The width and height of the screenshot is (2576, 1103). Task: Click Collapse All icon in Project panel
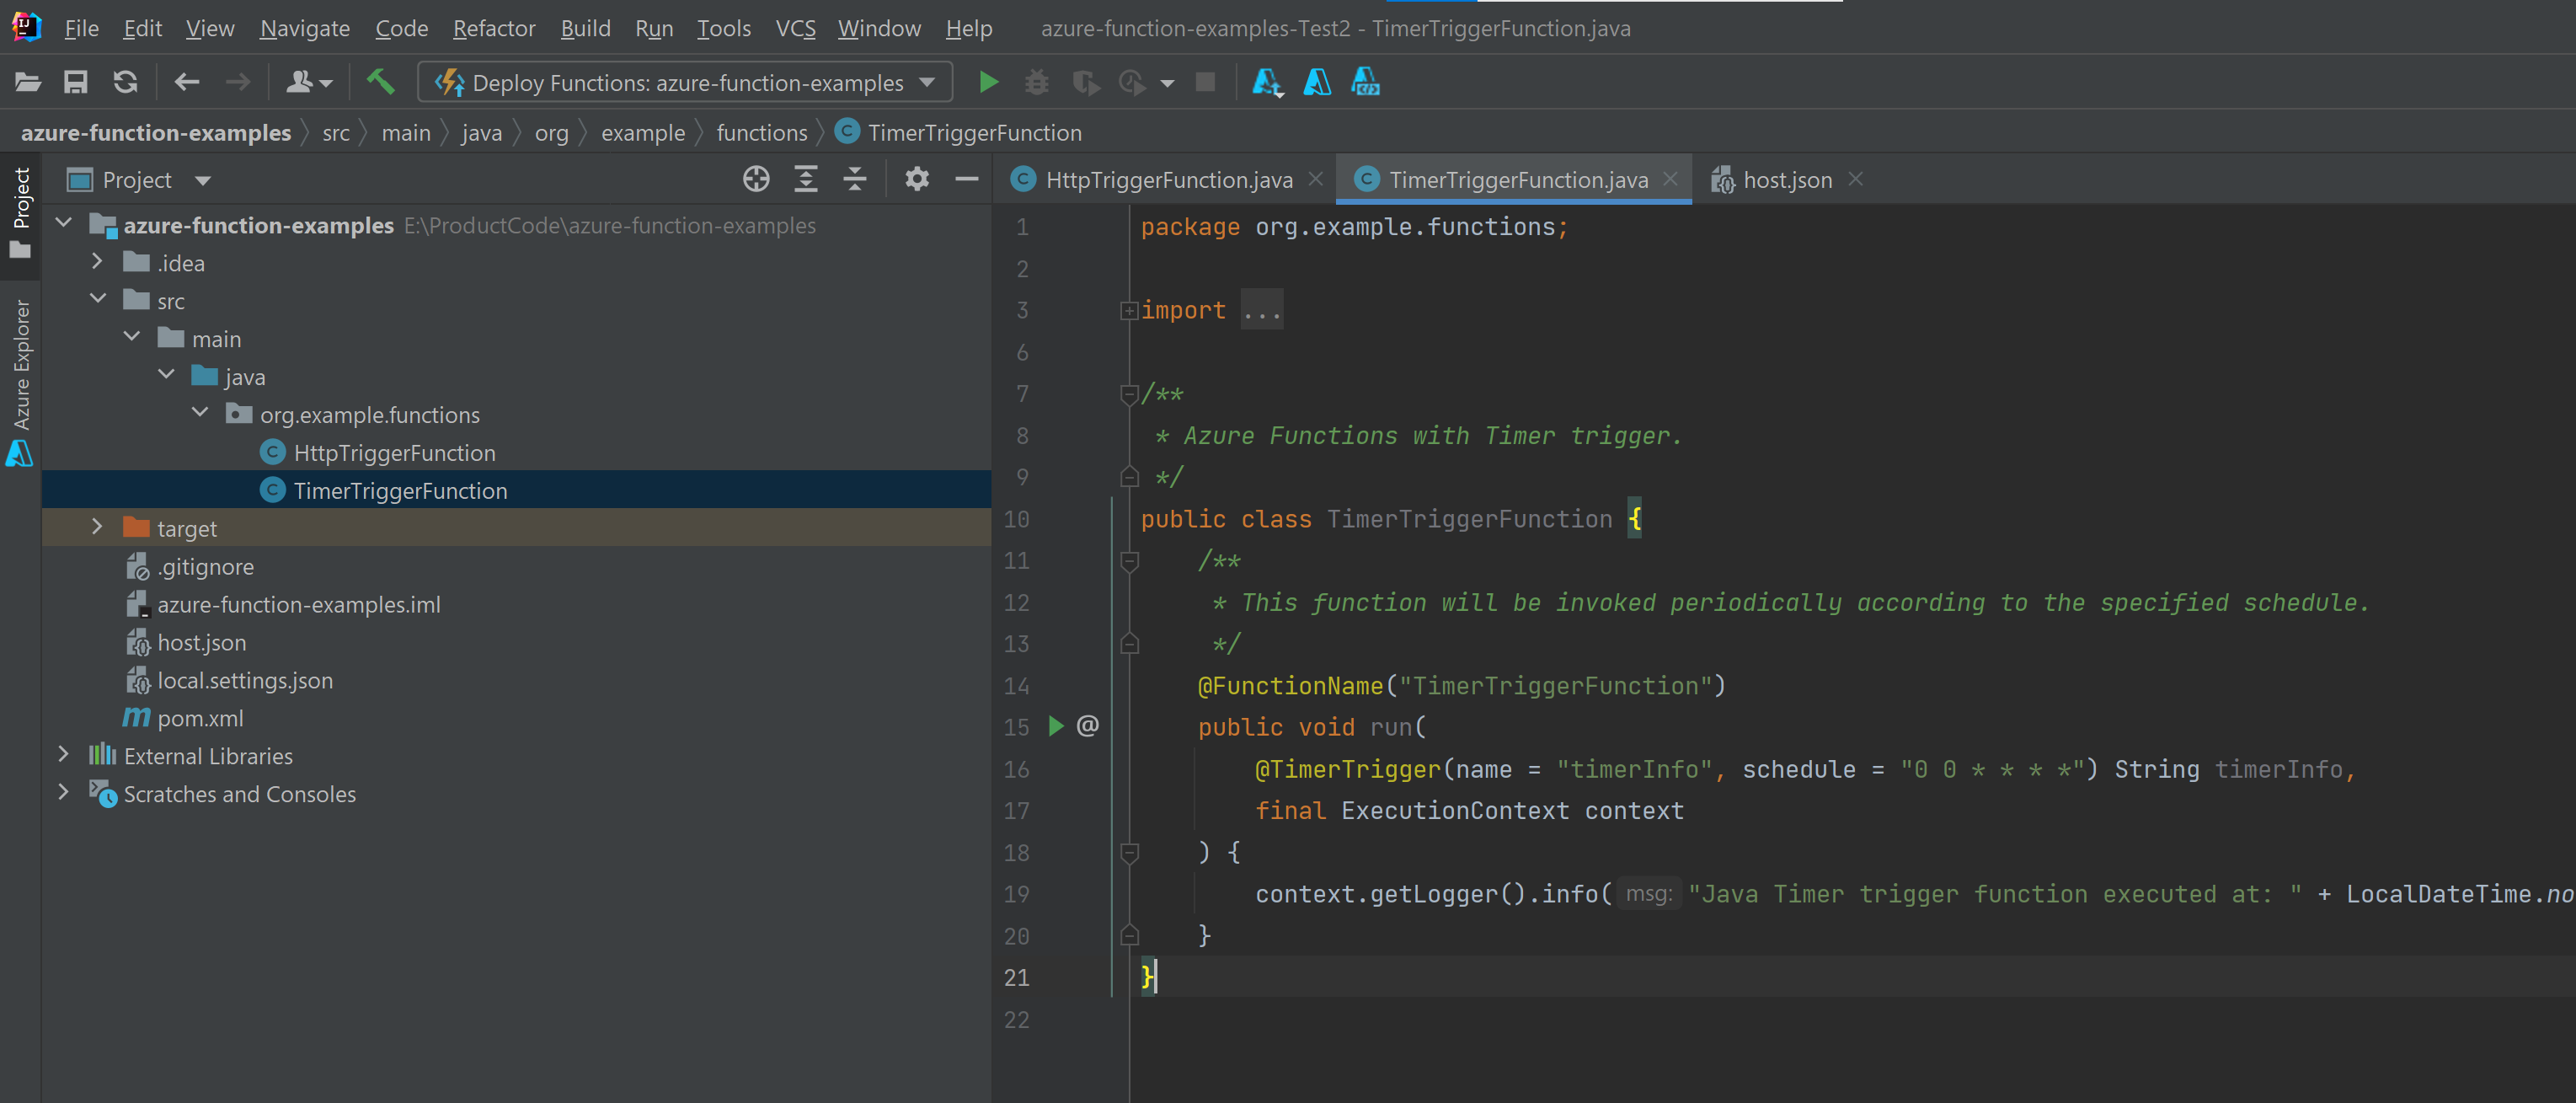click(x=854, y=180)
